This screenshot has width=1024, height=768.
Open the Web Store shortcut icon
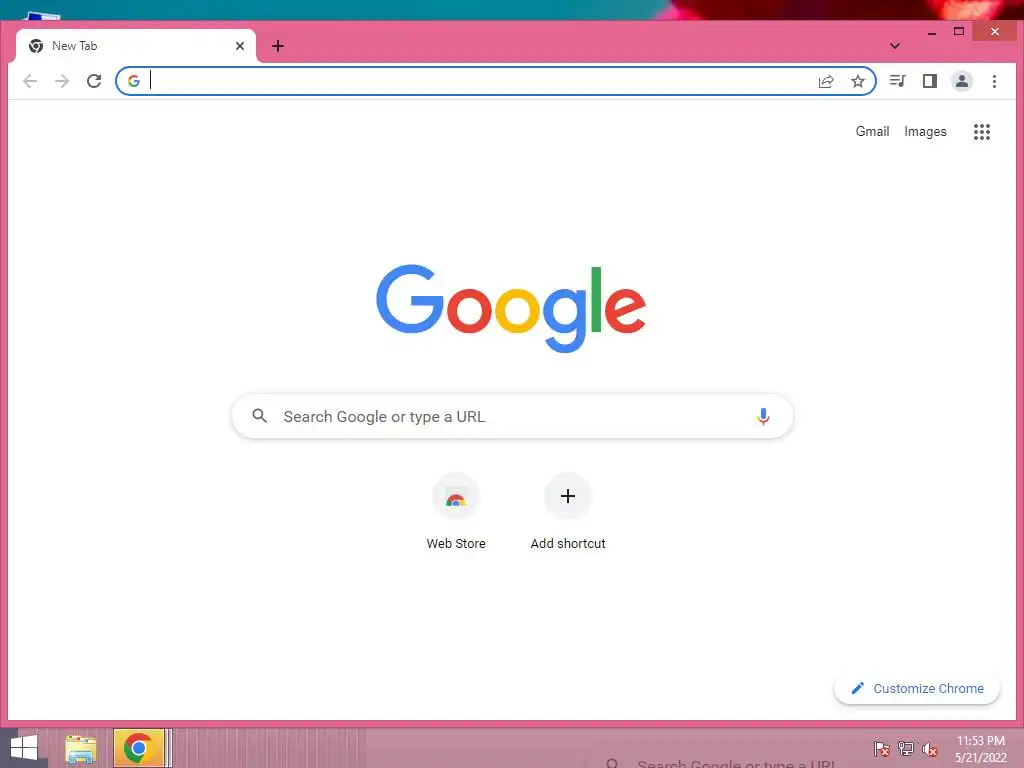pyautogui.click(x=456, y=496)
